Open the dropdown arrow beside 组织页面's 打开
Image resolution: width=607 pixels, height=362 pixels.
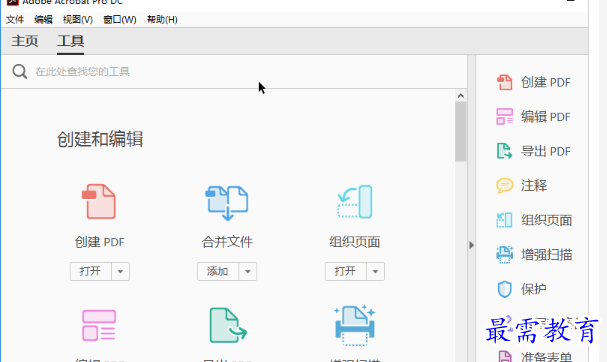point(375,271)
